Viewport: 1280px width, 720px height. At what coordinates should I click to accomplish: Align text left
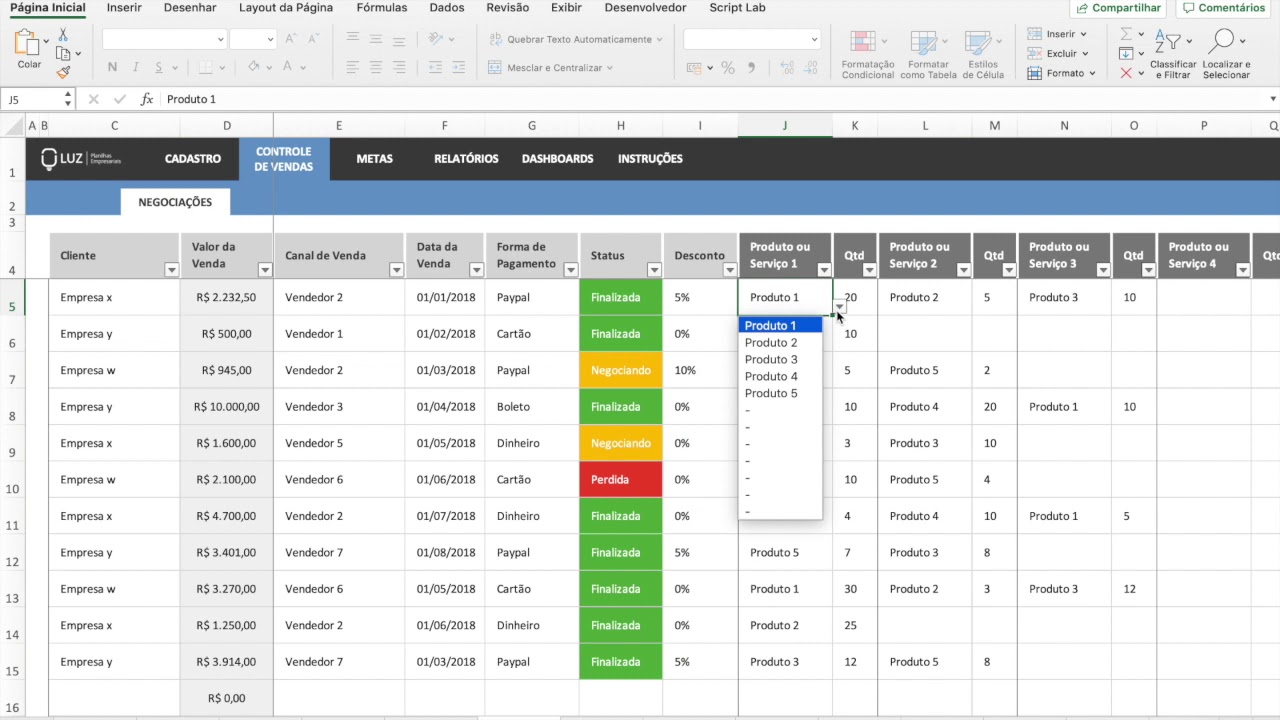pos(352,68)
